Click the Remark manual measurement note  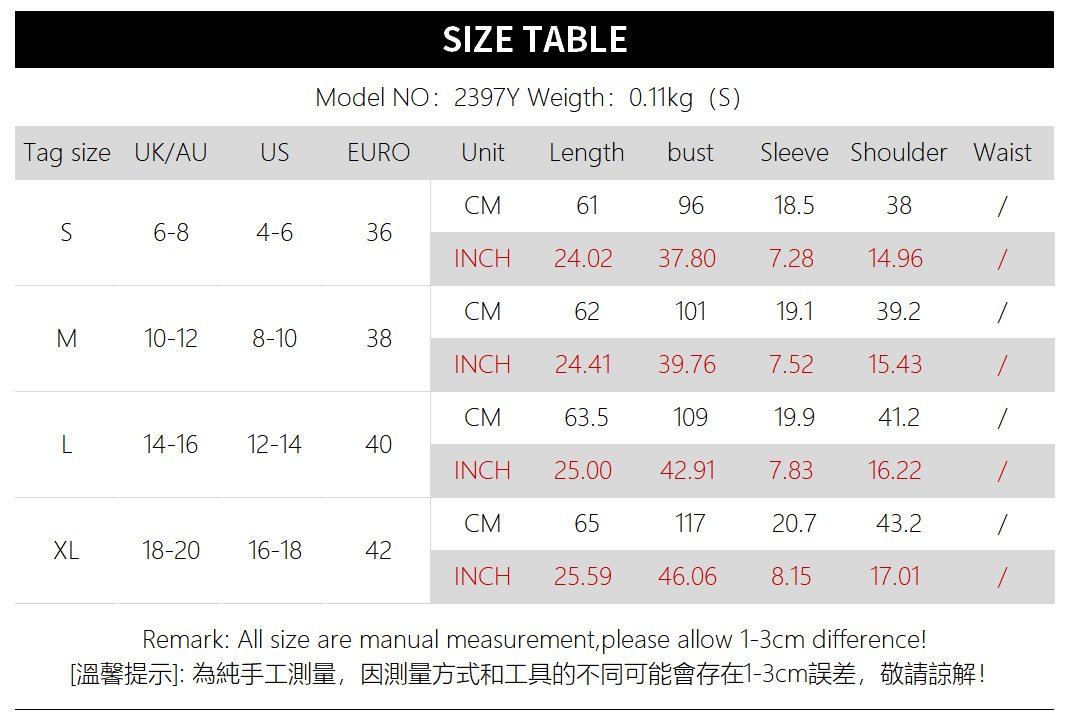tap(534, 640)
